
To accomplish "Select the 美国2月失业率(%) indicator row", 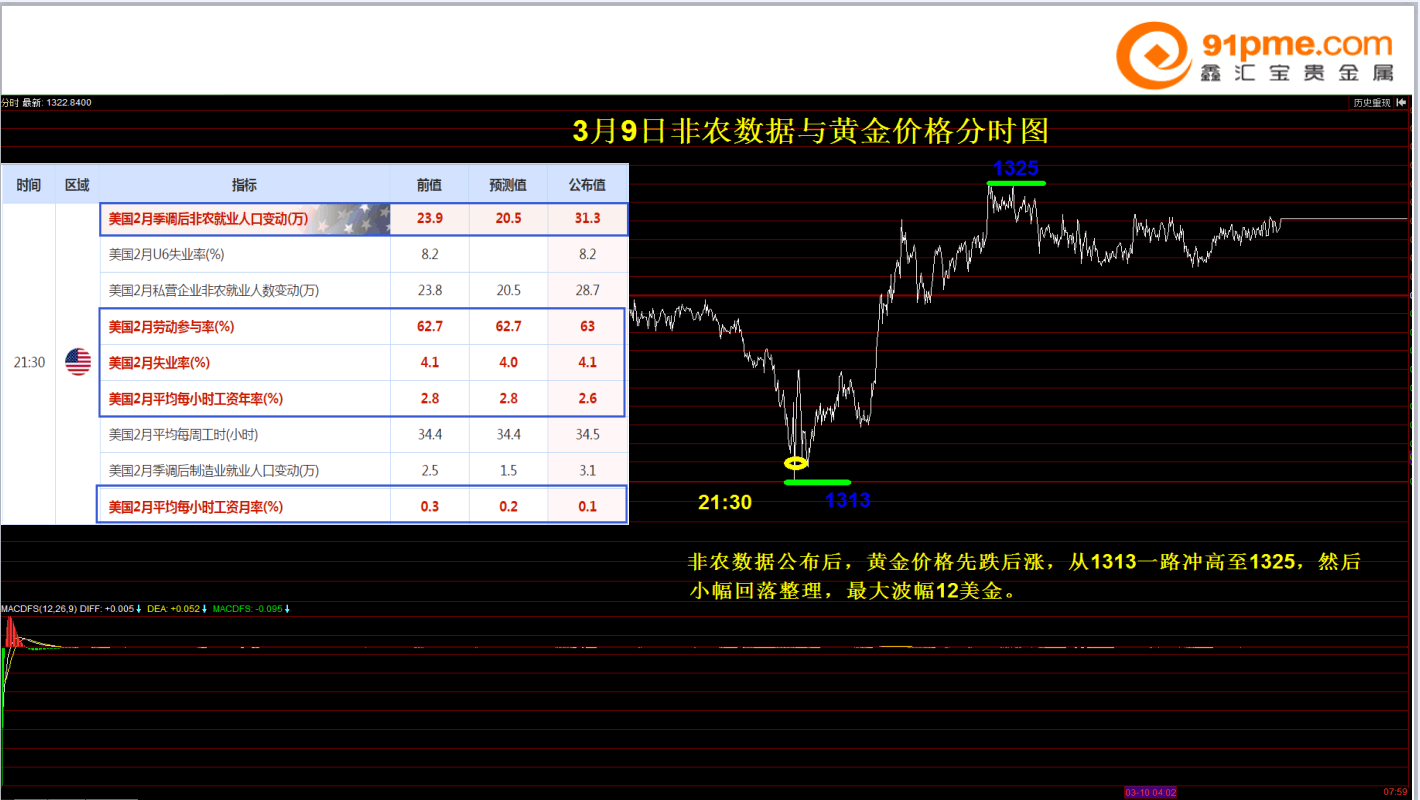I will tap(160, 363).
